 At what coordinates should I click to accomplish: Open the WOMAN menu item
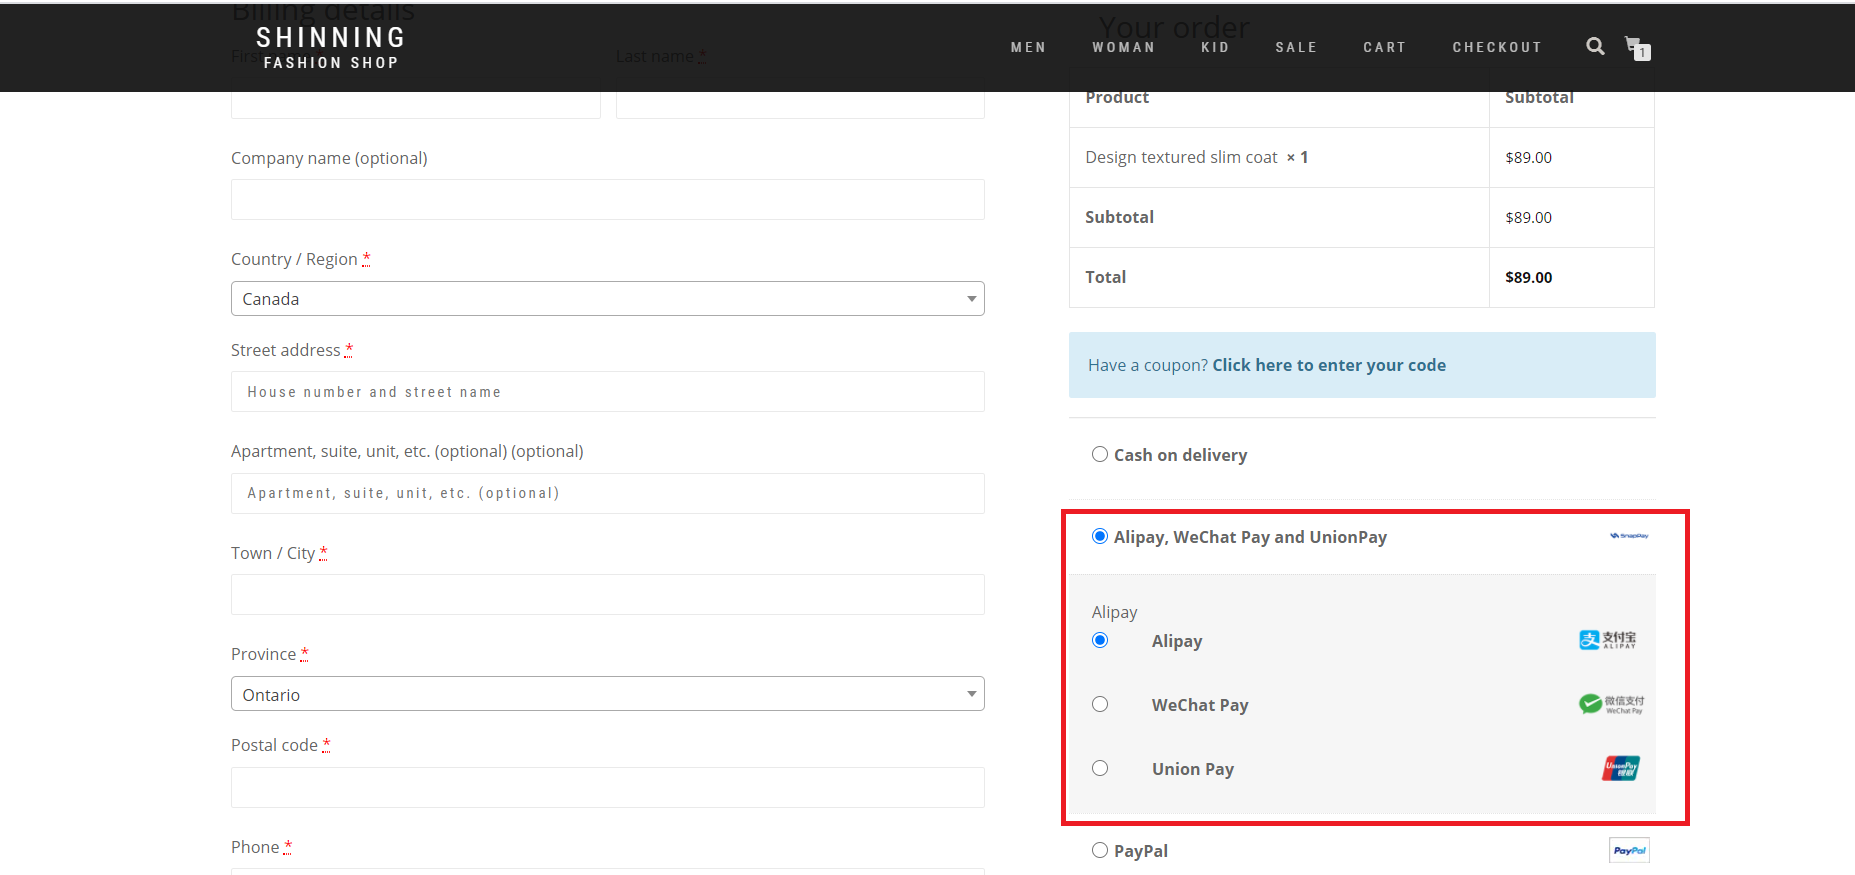point(1124,47)
